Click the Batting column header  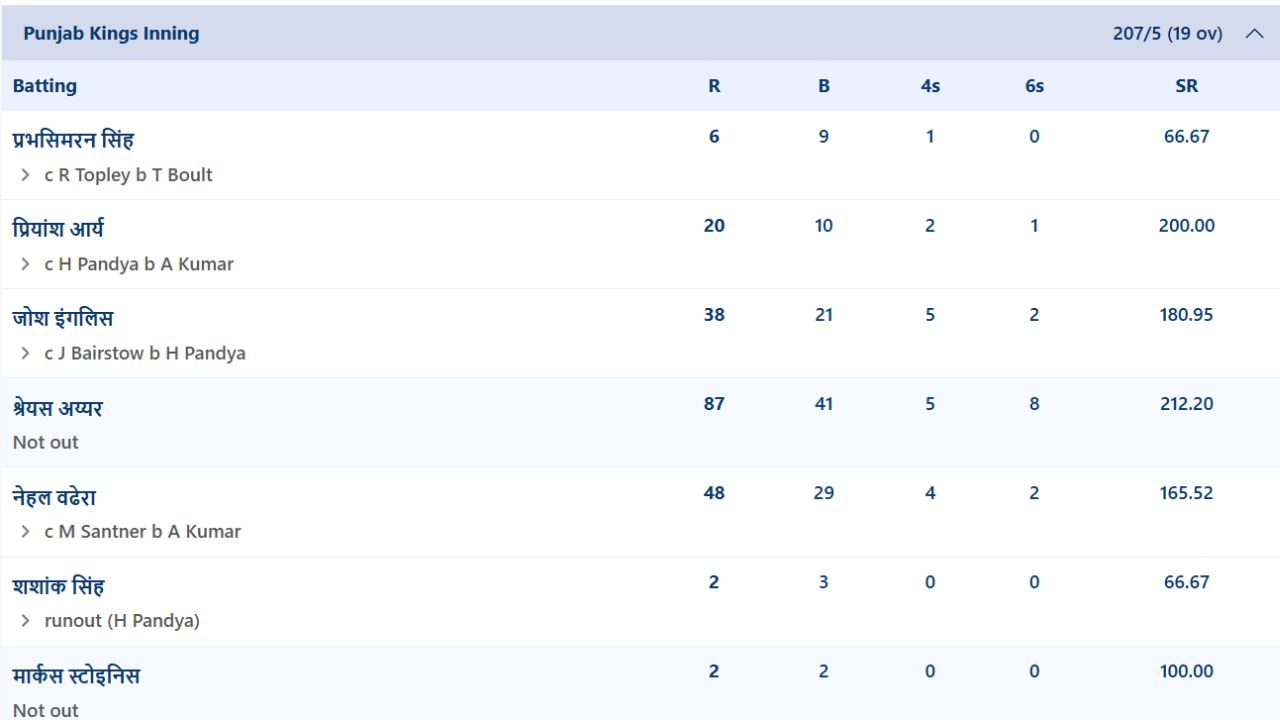(45, 86)
